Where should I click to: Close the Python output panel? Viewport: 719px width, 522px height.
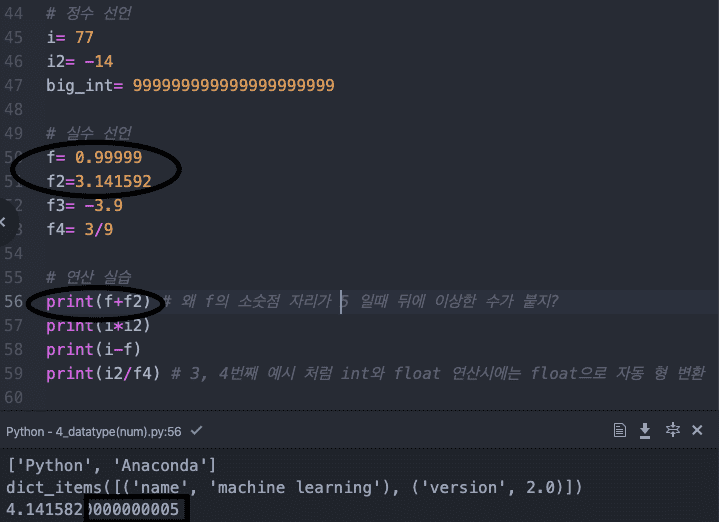[697, 430]
